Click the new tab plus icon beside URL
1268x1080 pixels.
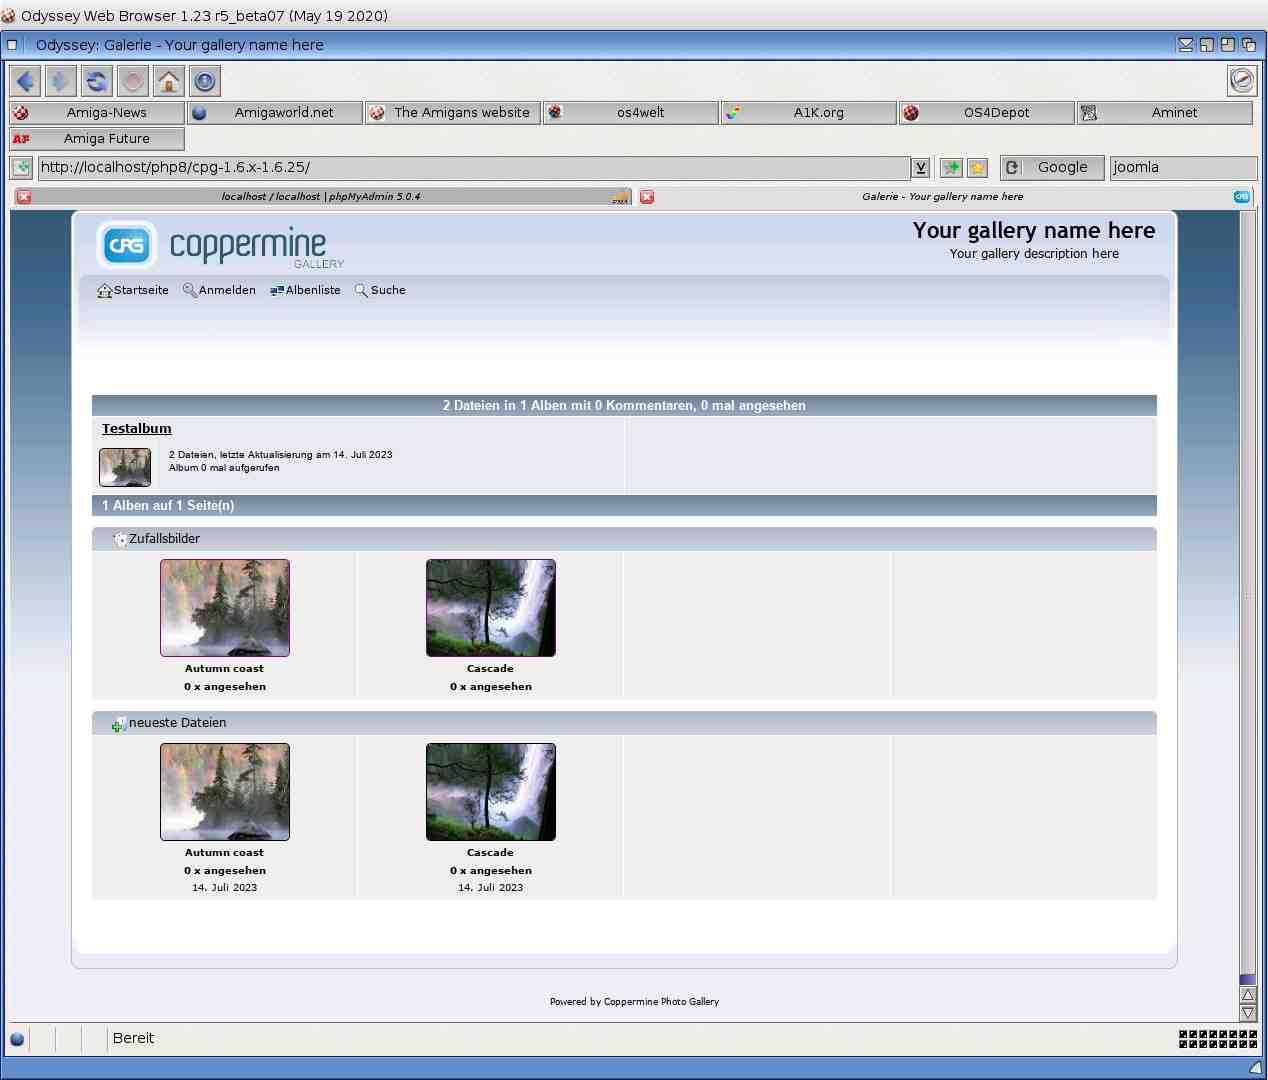(951, 168)
